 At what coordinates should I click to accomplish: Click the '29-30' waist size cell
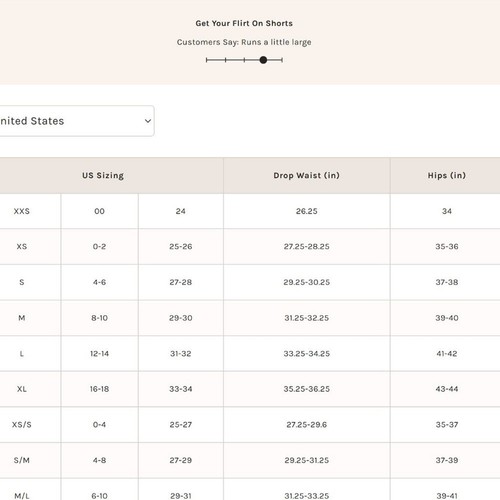181,318
